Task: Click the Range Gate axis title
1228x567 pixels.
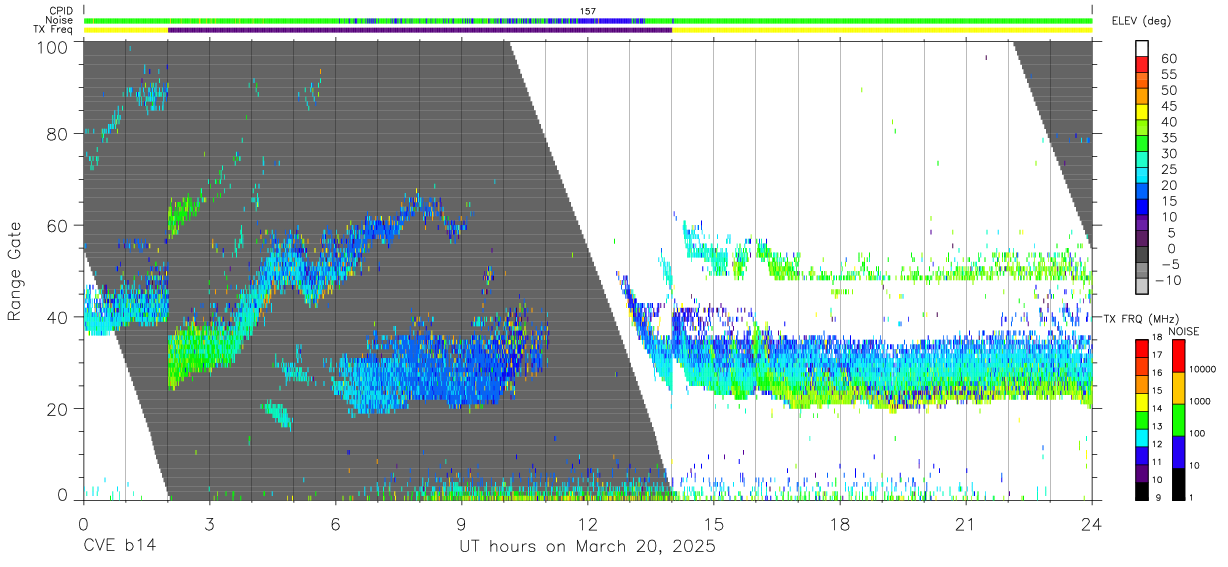Action: pyautogui.click(x=15, y=271)
